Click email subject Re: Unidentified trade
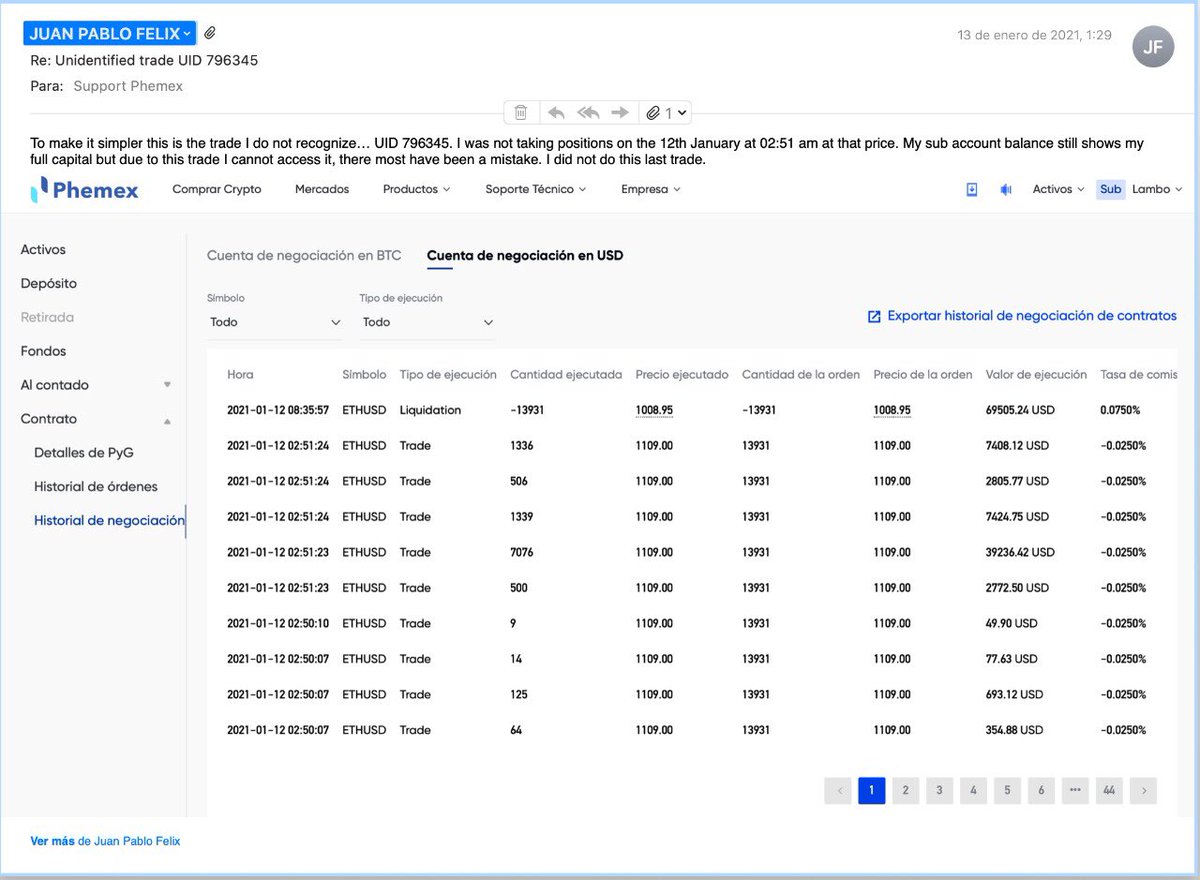 (x=144, y=61)
